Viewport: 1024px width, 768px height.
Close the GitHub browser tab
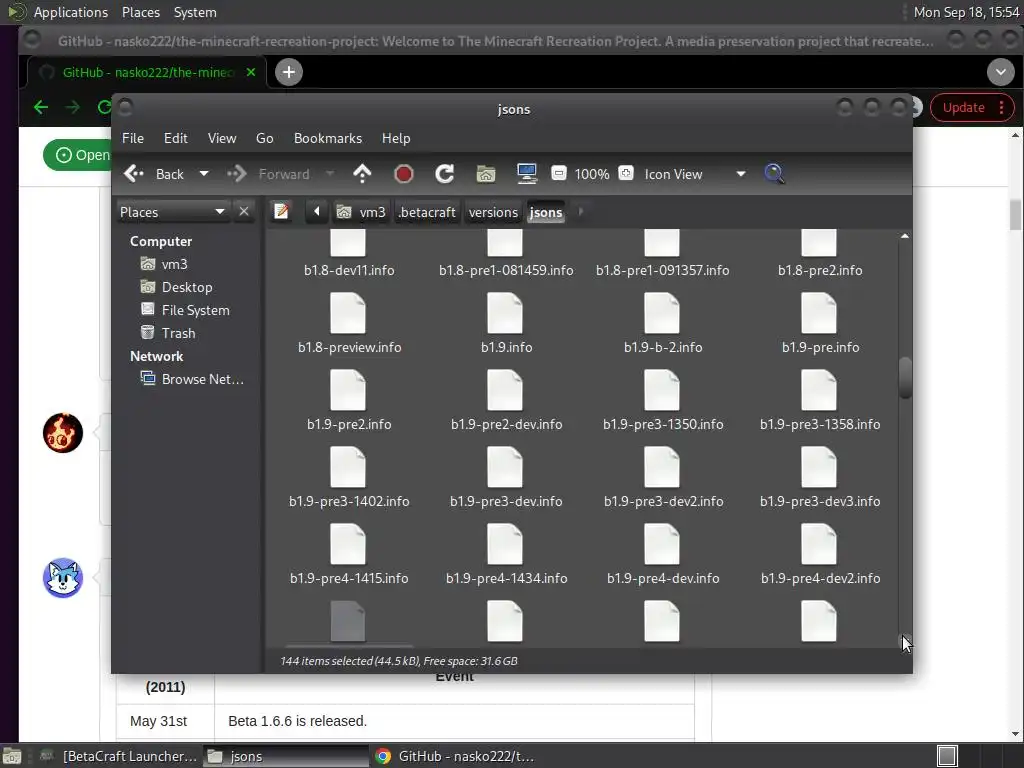tap(251, 72)
